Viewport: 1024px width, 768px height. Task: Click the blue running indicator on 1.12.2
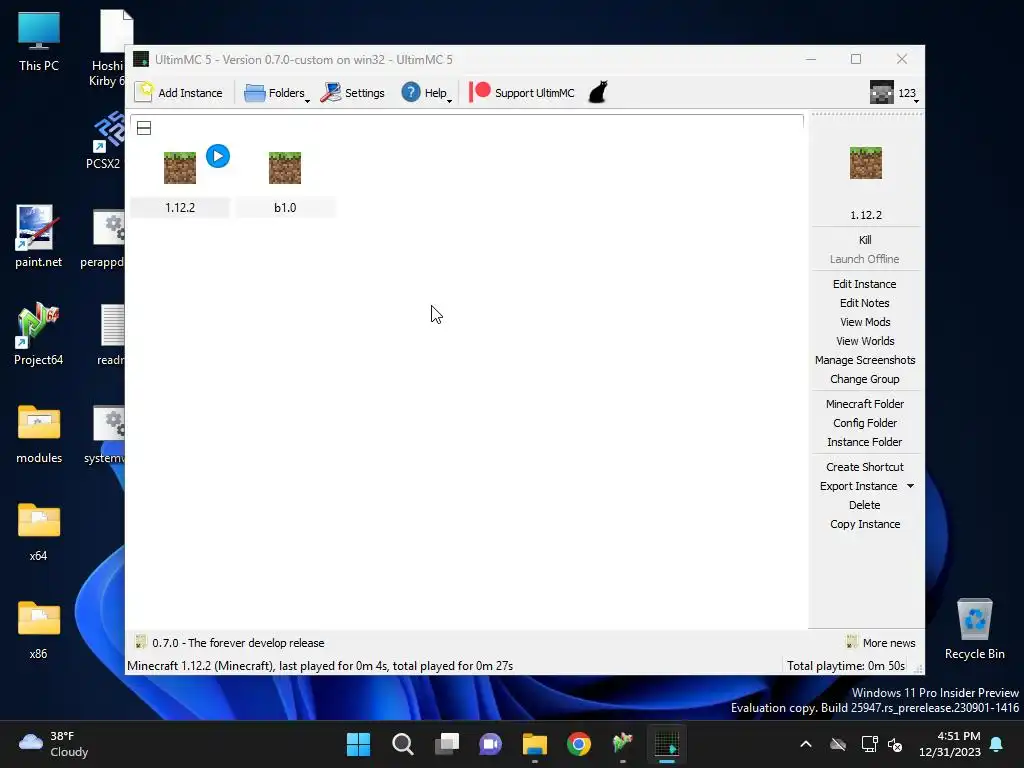pos(218,156)
